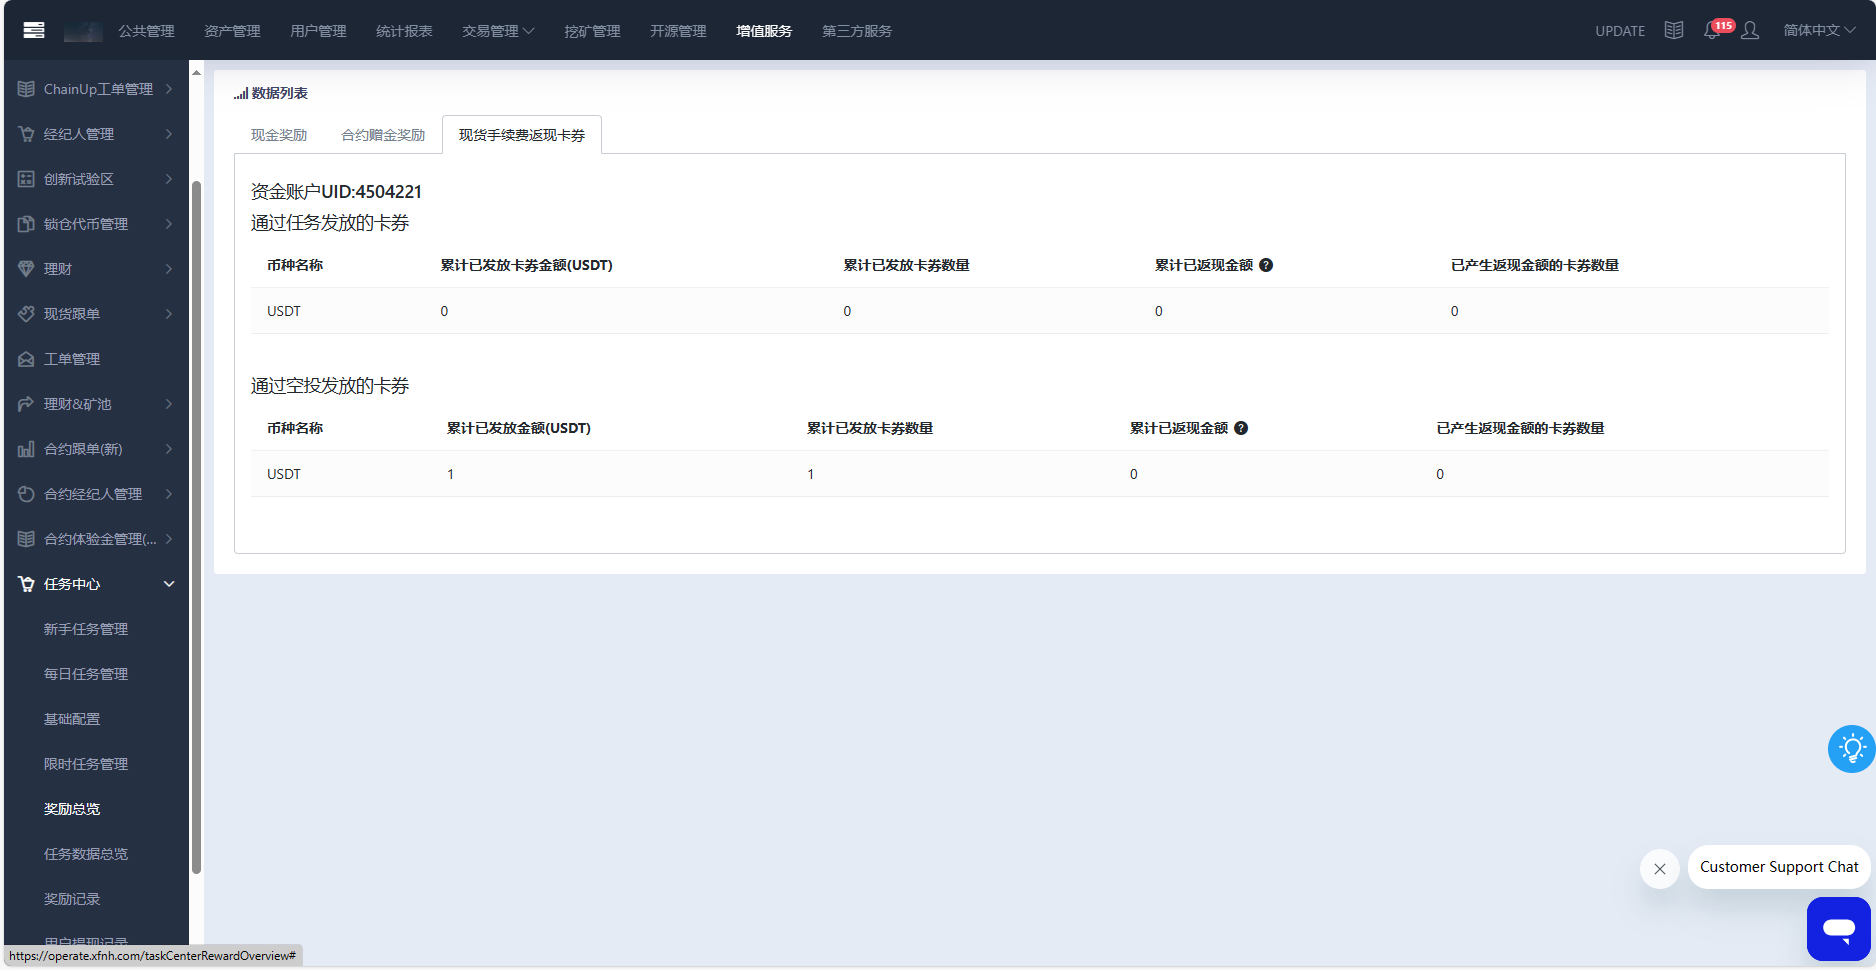
Task: Click the 合约跟单(新) chart icon
Action: click(x=26, y=449)
